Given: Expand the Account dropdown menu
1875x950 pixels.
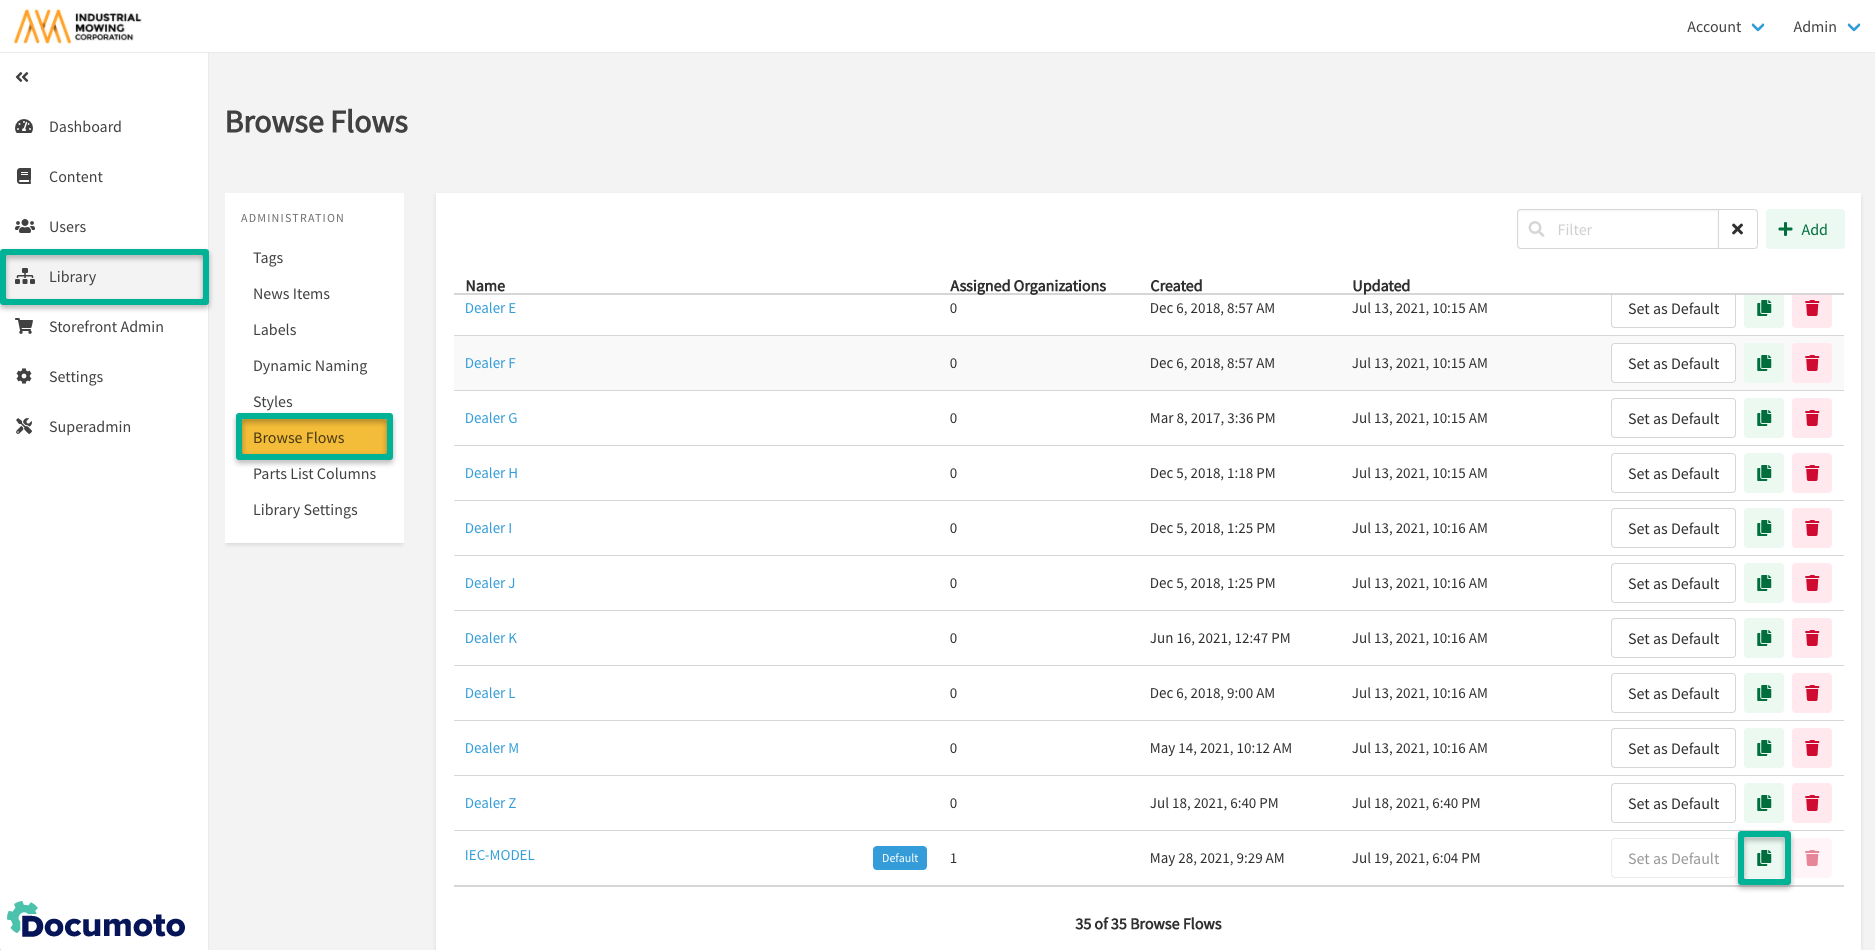Looking at the screenshot, I should 1725,27.
